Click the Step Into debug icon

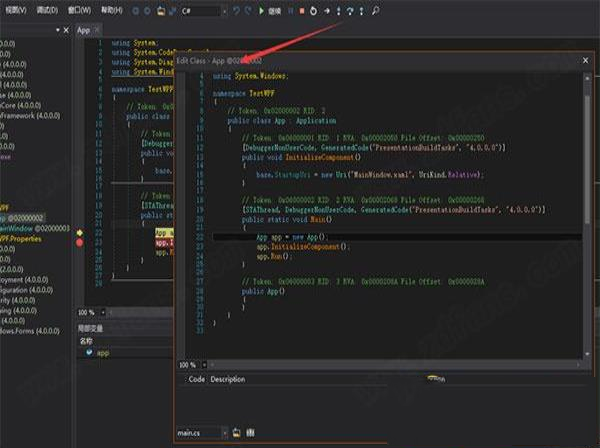pos(338,11)
